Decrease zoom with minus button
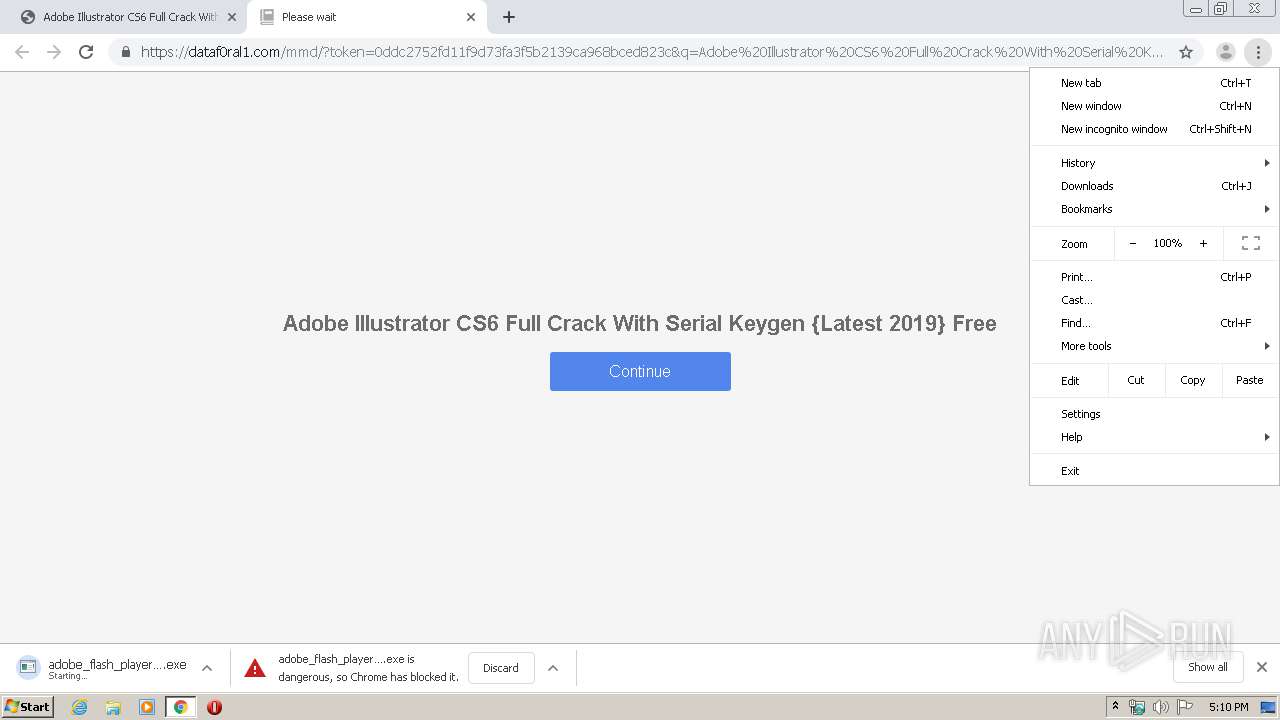Viewport: 1280px width, 720px height. (x=1132, y=243)
